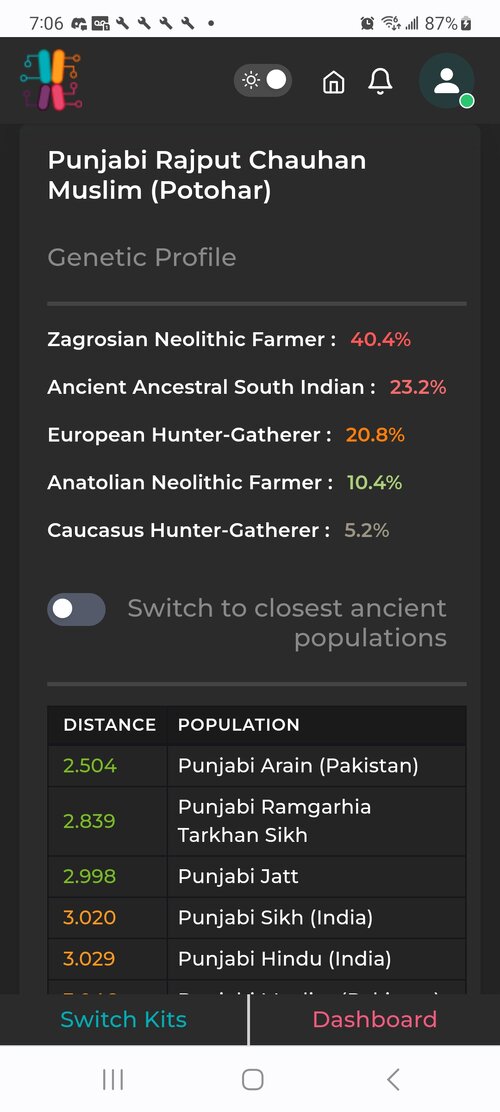The height and width of the screenshot is (1112, 500).
Task: Go to home via house icon
Action: click(x=333, y=82)
